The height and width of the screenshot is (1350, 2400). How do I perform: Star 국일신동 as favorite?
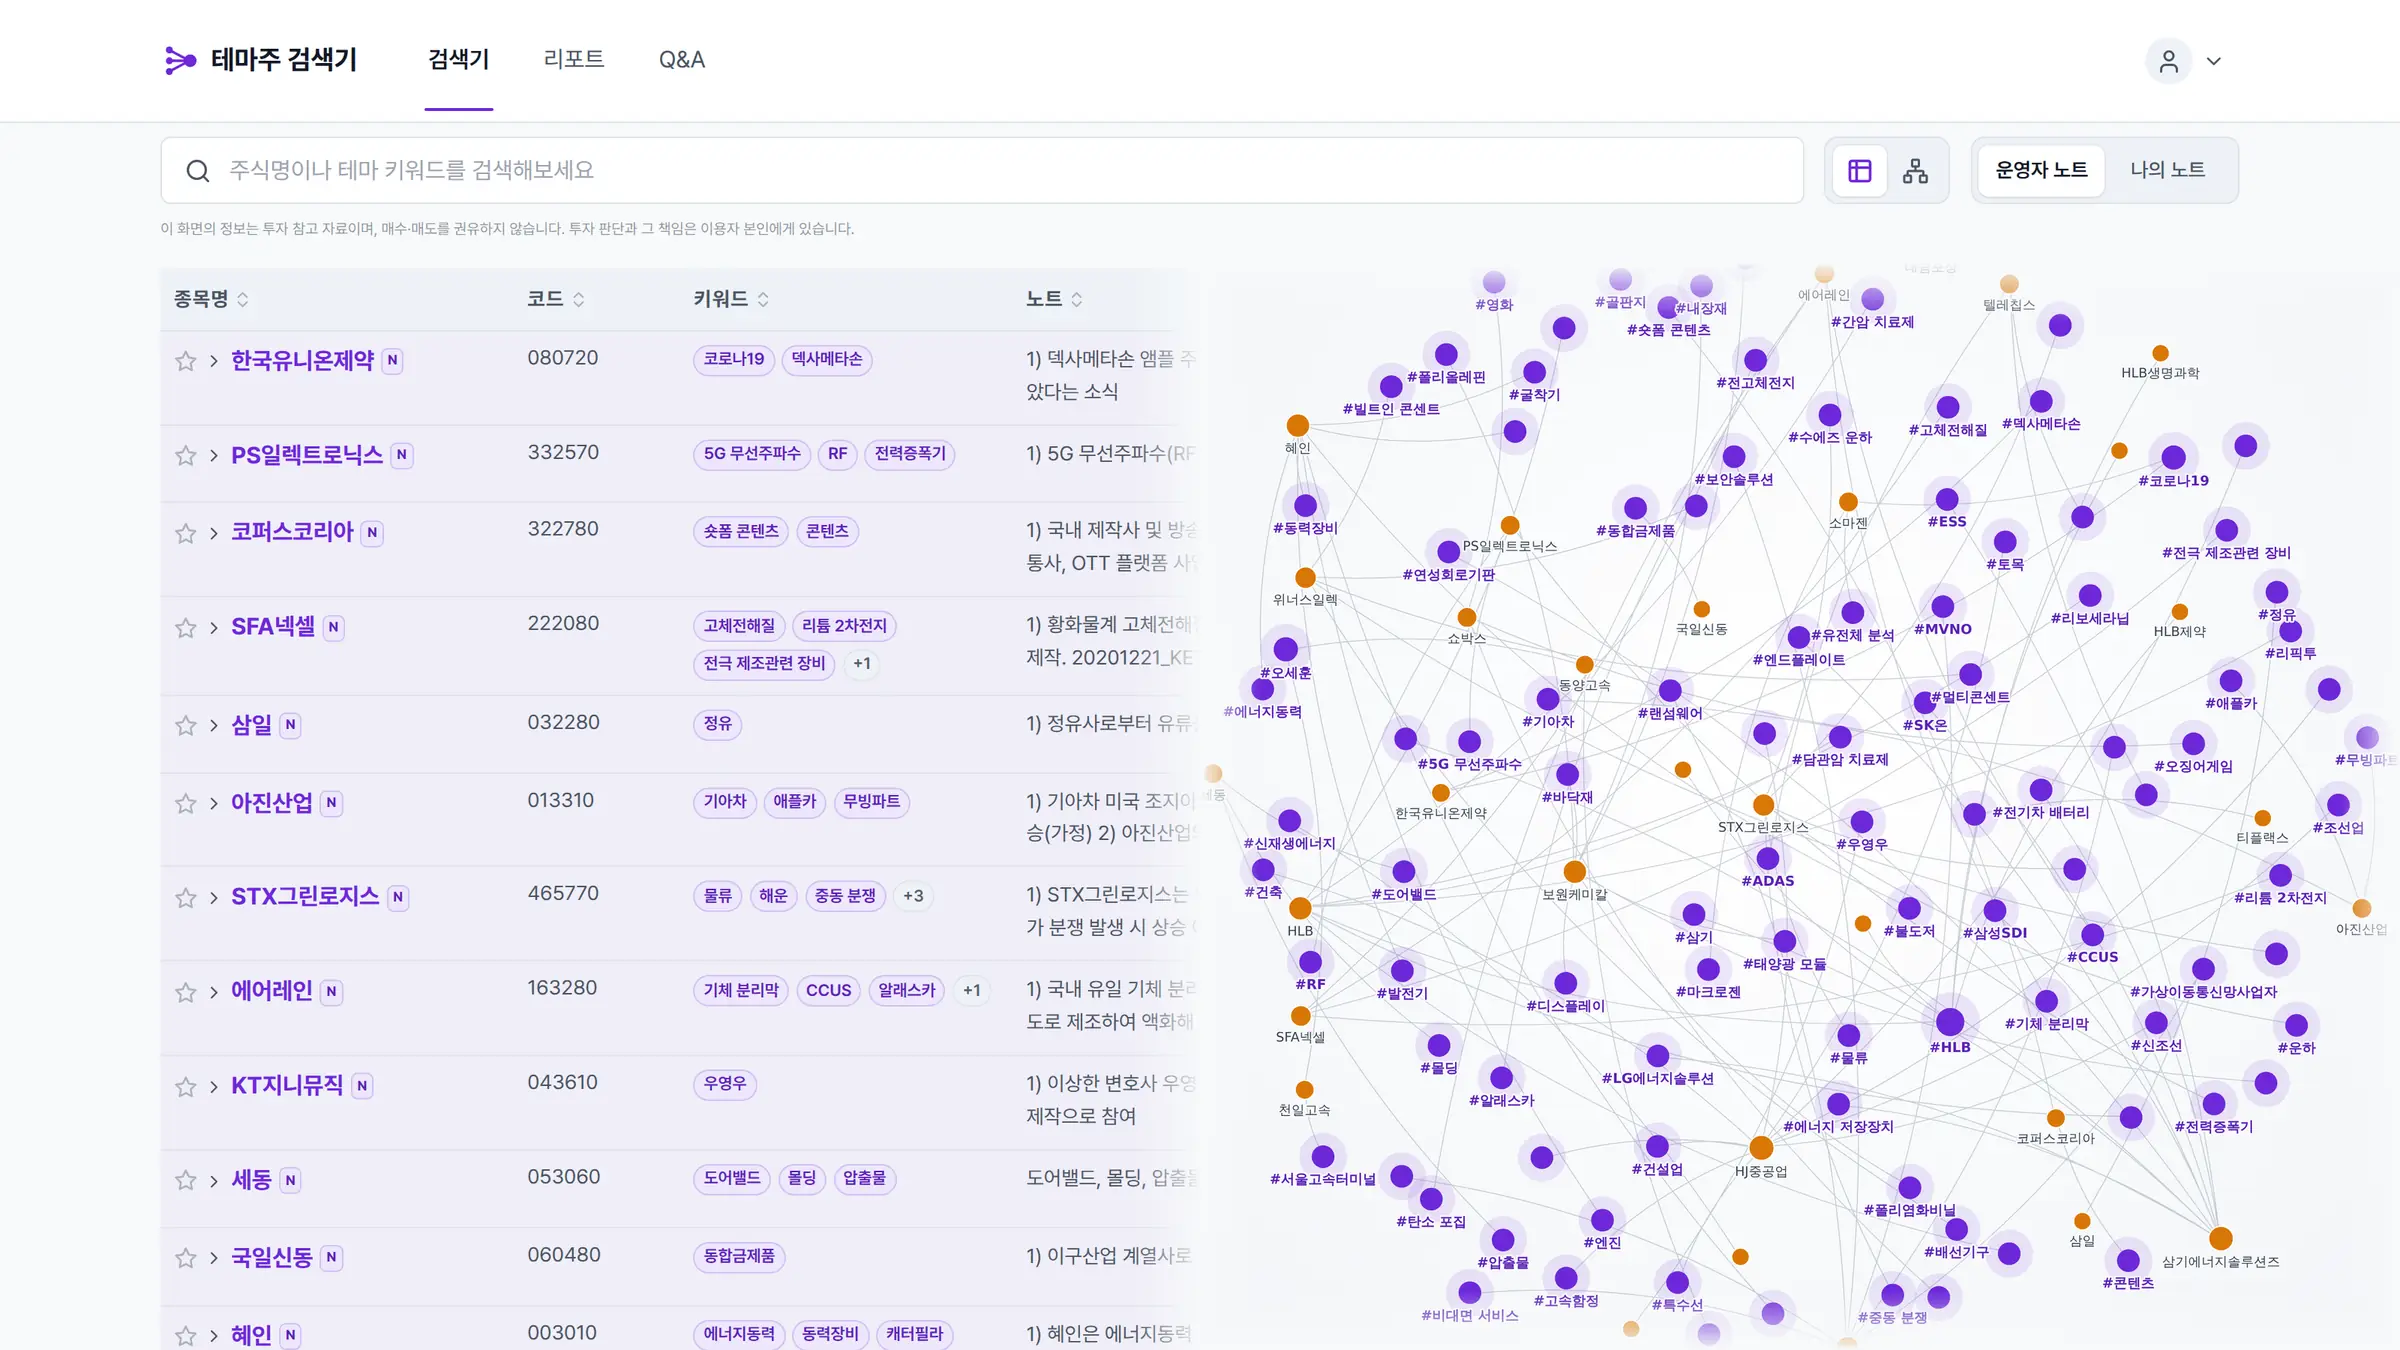(x=185, y=1258)
